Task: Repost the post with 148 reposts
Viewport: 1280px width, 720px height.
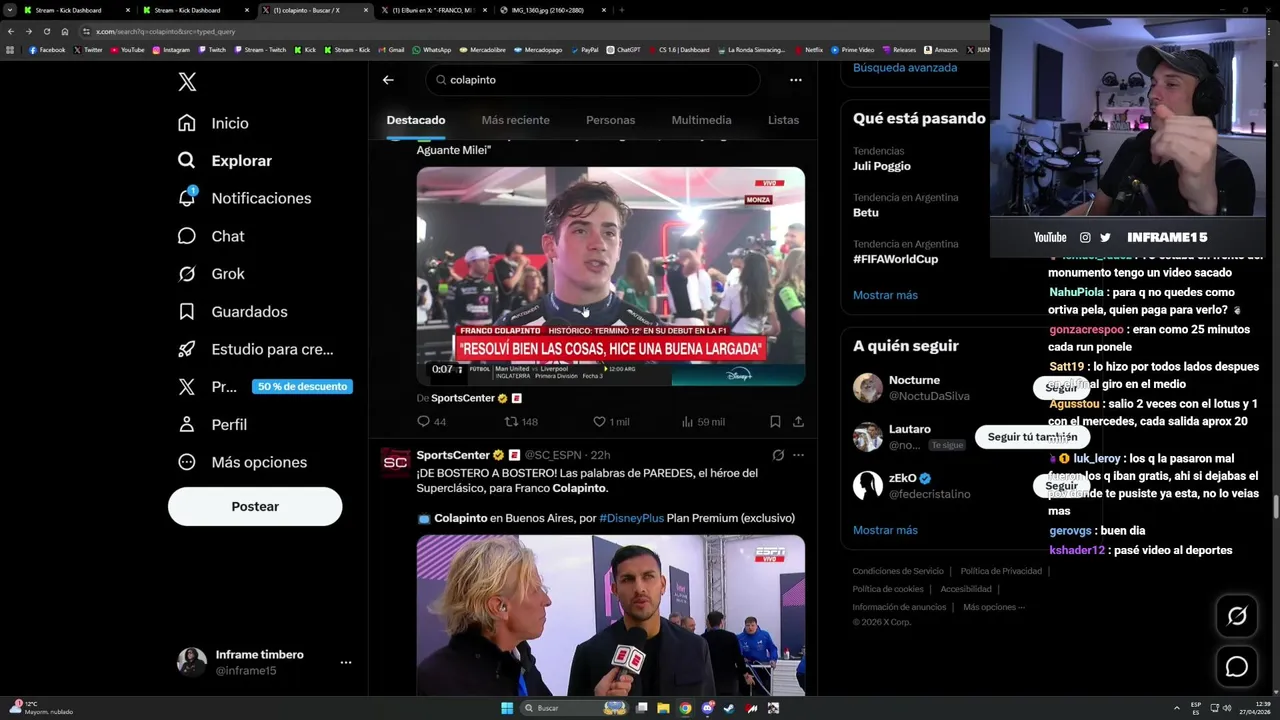Action: click(x=521, y=422)
